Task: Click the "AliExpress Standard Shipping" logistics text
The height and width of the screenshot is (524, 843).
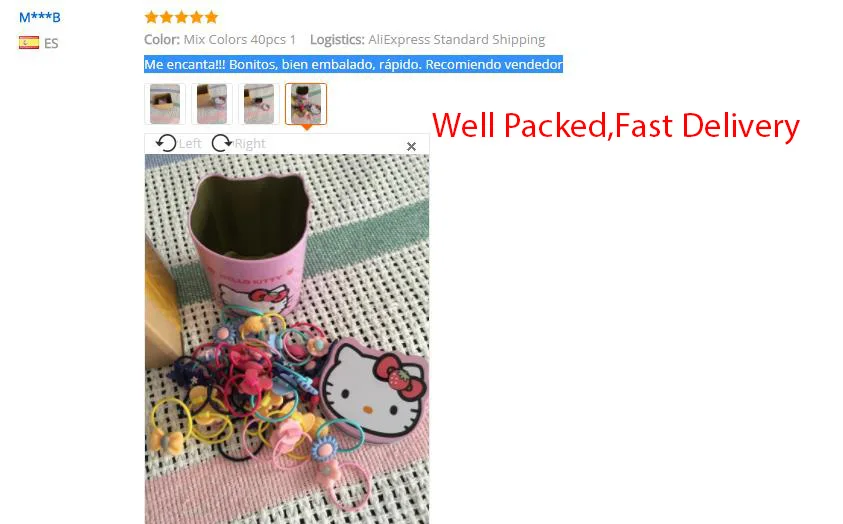Action: point(456,40)
